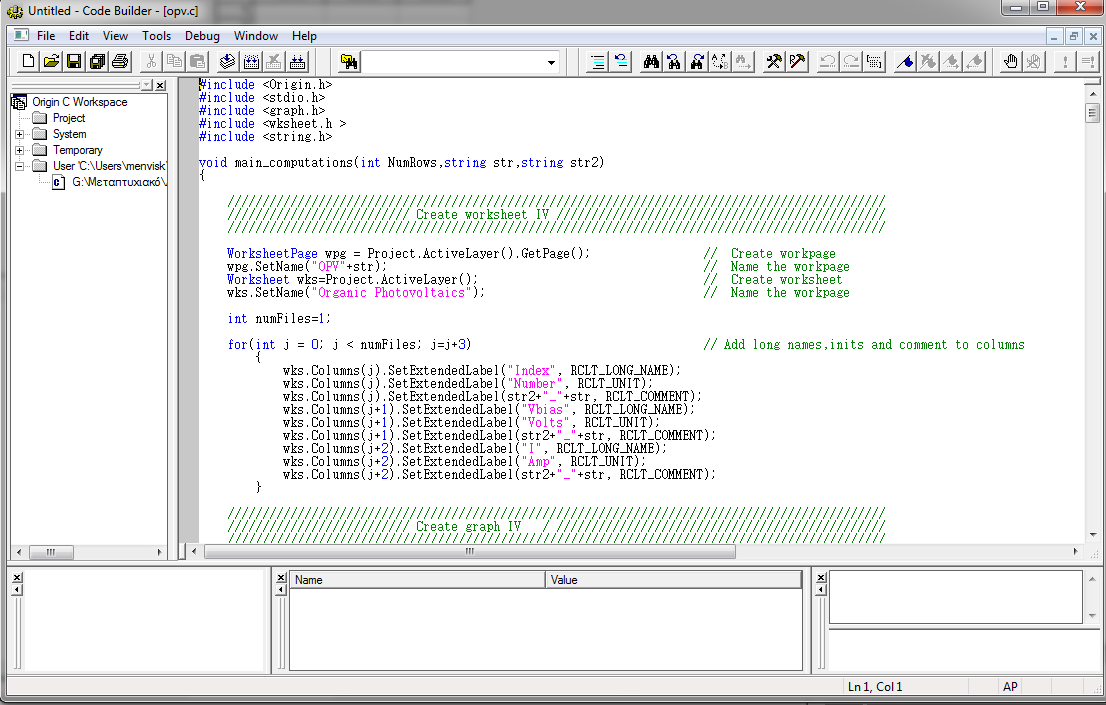
Task: Select the Project folder in workspace
Action: coord(69,119)
